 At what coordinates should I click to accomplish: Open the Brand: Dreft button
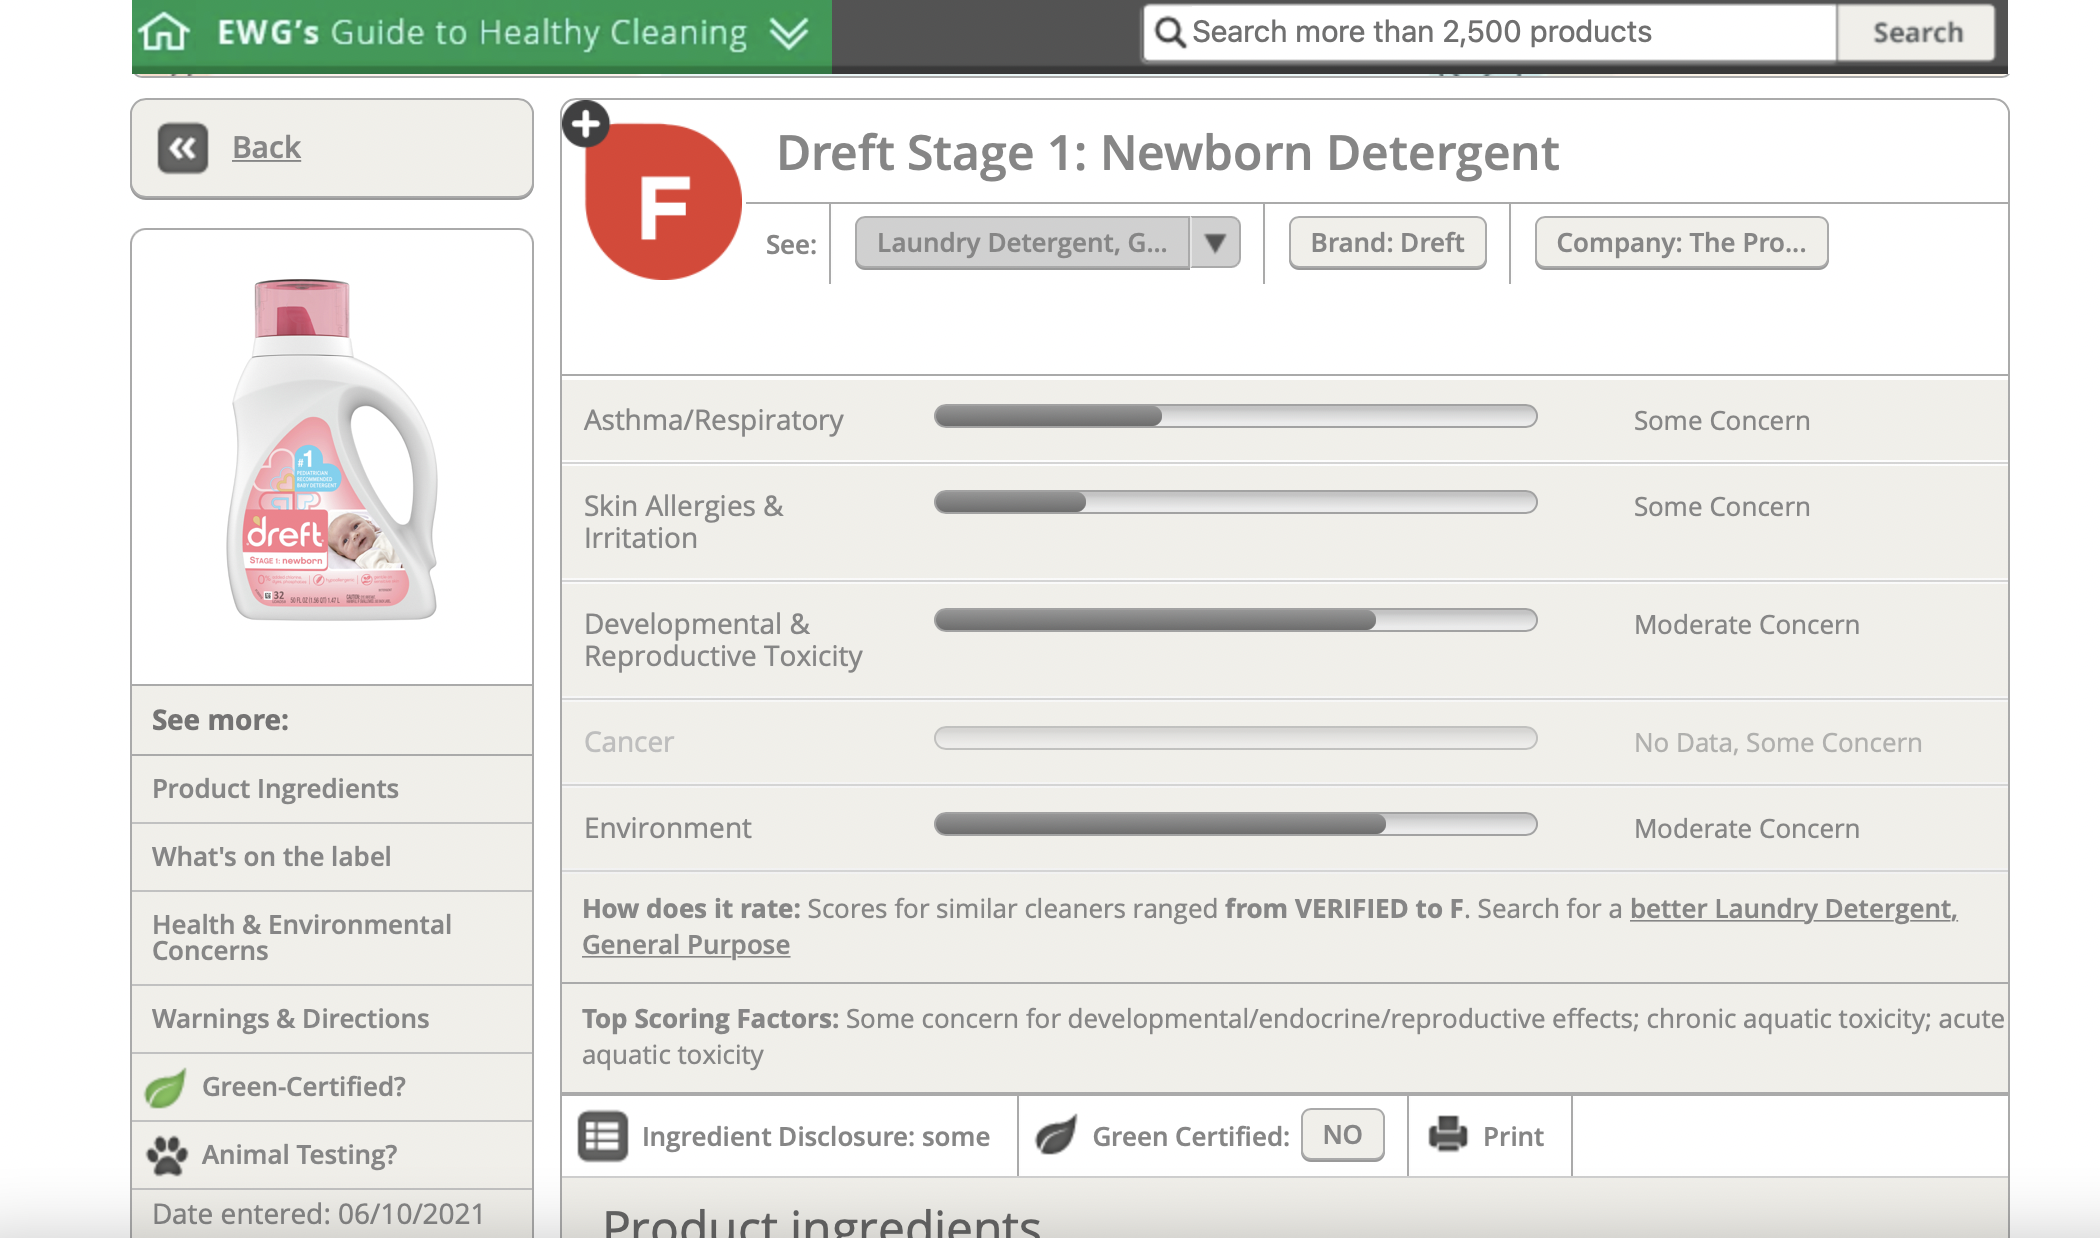click(x=1387, y=243)
